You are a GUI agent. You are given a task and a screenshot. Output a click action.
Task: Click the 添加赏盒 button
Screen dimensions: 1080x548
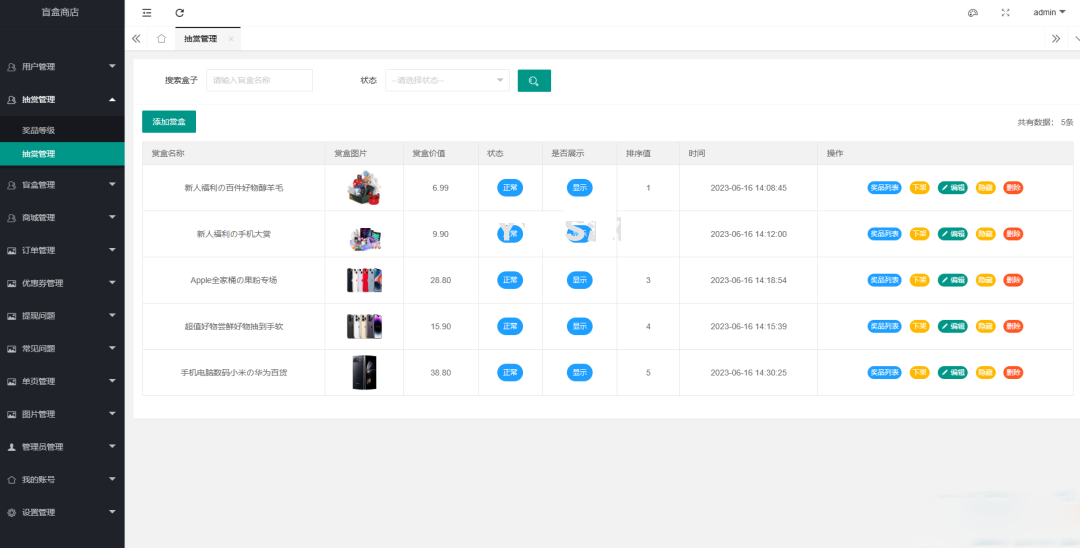pos(169,122)
